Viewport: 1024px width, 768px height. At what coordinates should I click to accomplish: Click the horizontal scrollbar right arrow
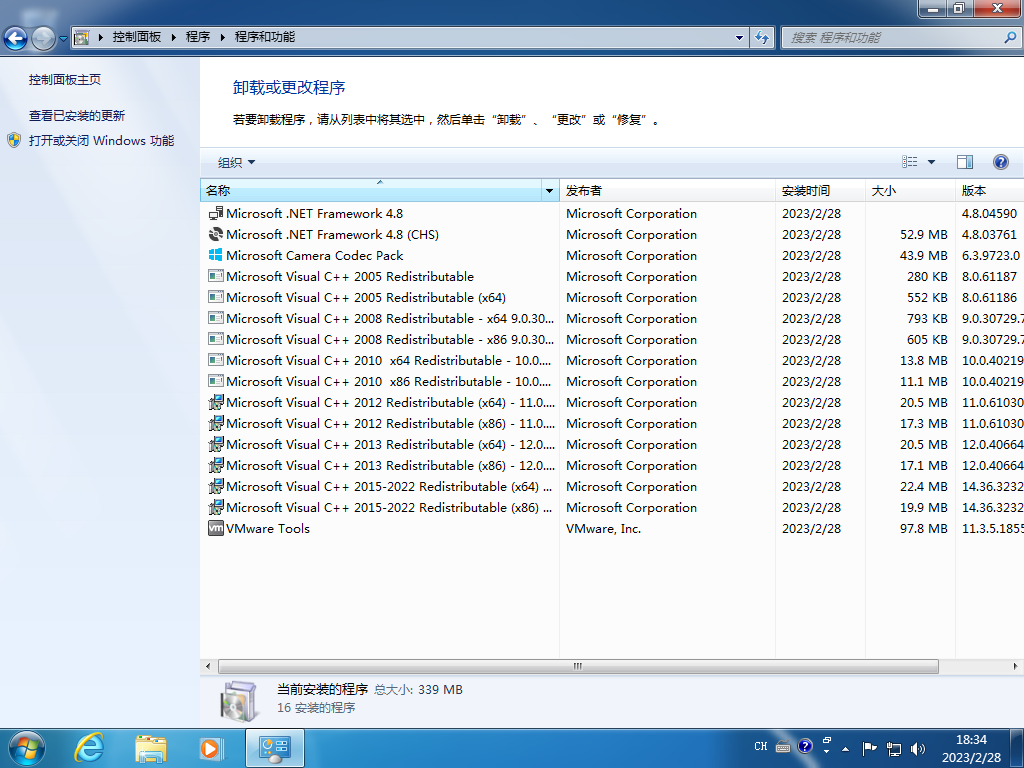[x=1016, y=666]
